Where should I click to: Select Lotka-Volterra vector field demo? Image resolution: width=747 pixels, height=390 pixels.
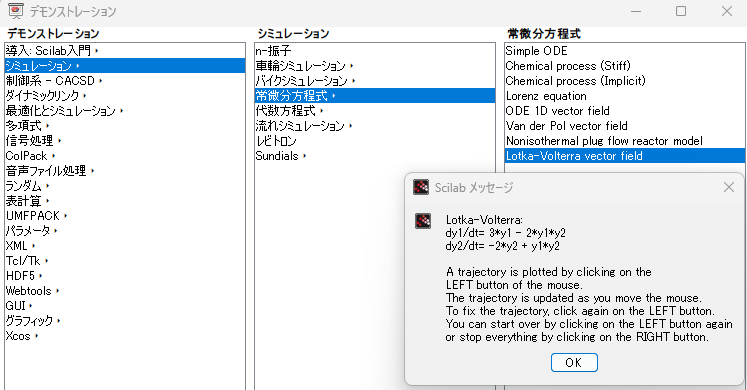[625, 156]
